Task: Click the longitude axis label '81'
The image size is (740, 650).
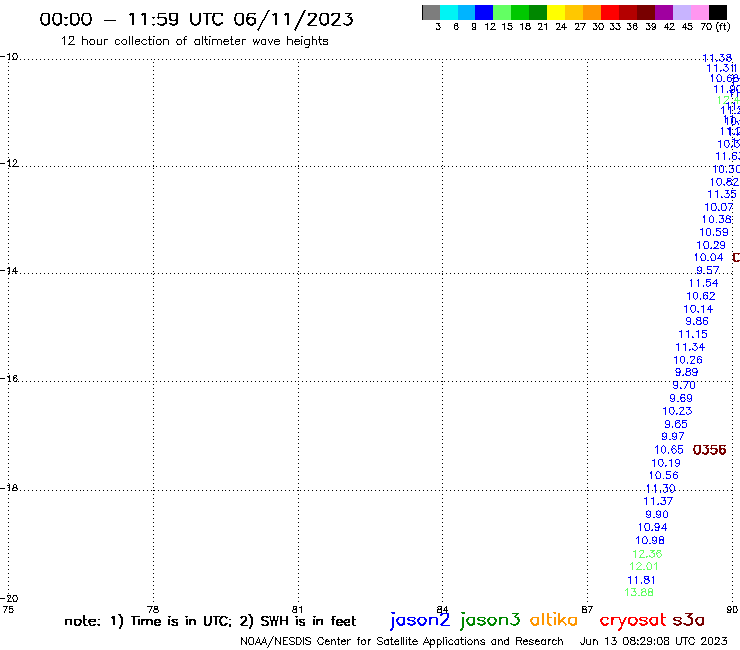Action: coord(297,609)
